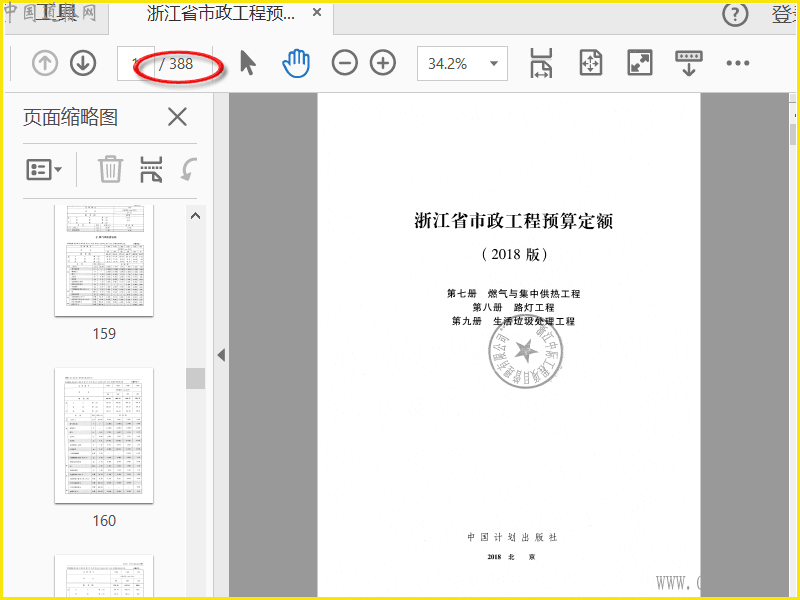800x600 pixels.
Task: Open the more tools ellipsis menu
Action: [x=738, y=63]
